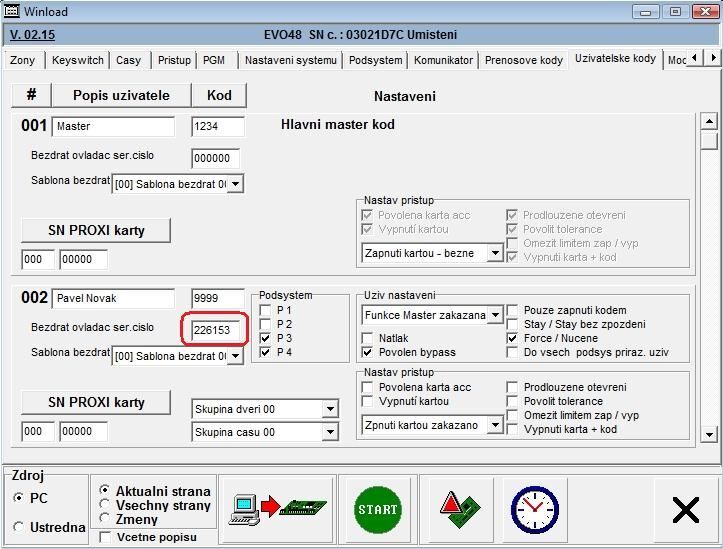Open the Zpnuti kartou zakazano dropdown
Image resolution: width=723 pixels, height=549 pixels.
click(x=494, y=425)
